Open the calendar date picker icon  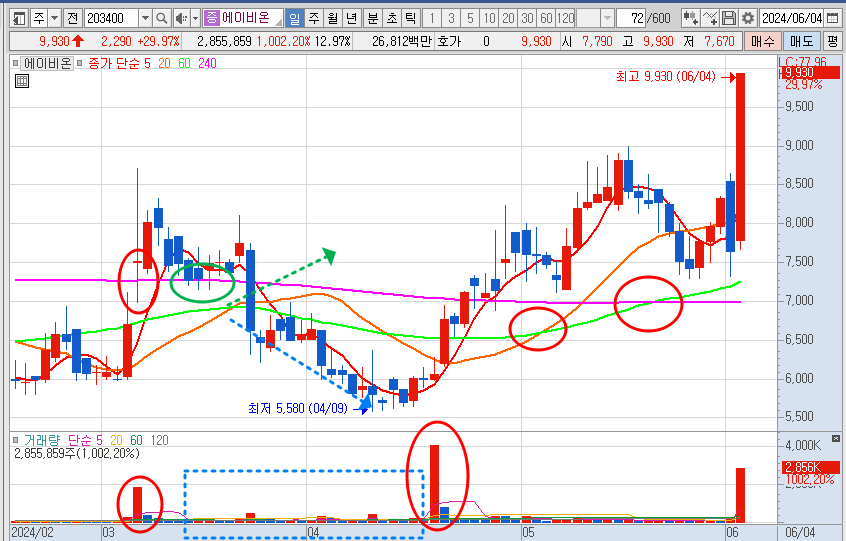click(x=833, y=18)
